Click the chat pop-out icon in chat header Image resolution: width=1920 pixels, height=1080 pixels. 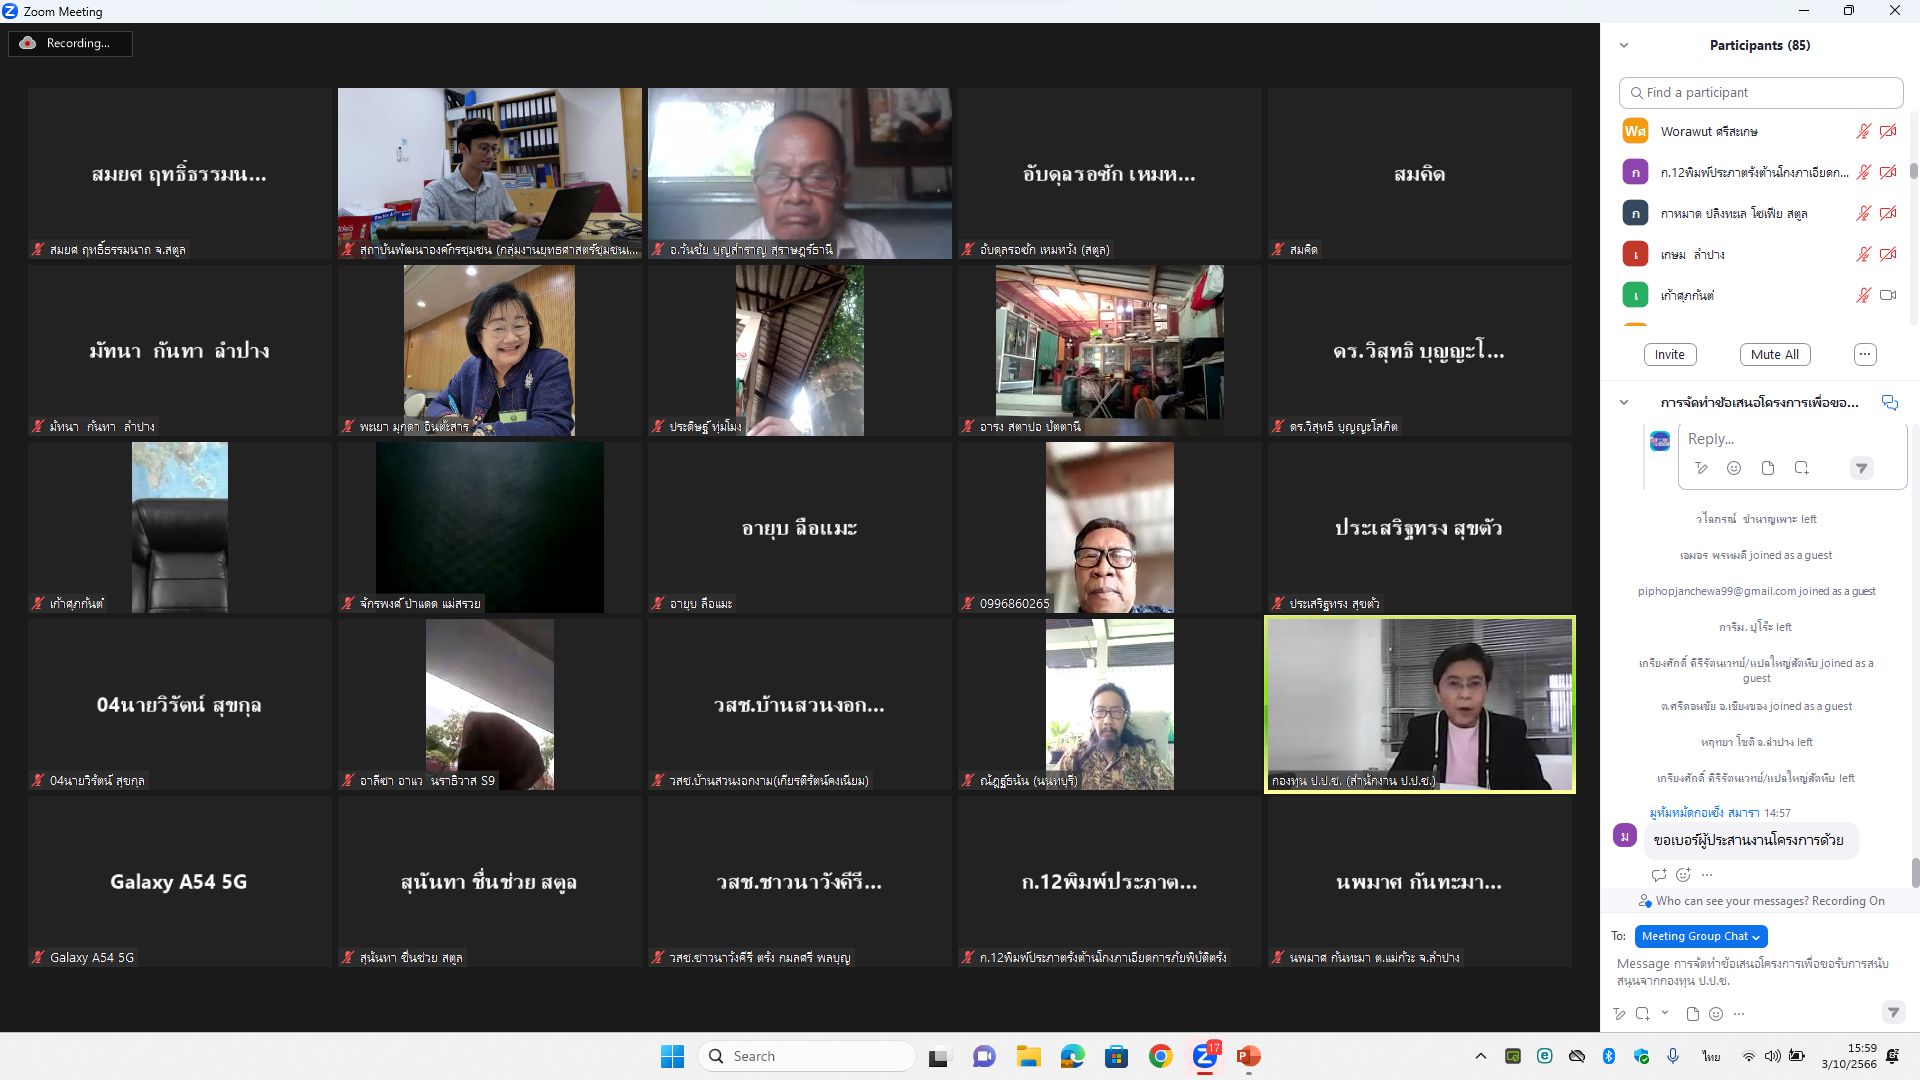1889,402
